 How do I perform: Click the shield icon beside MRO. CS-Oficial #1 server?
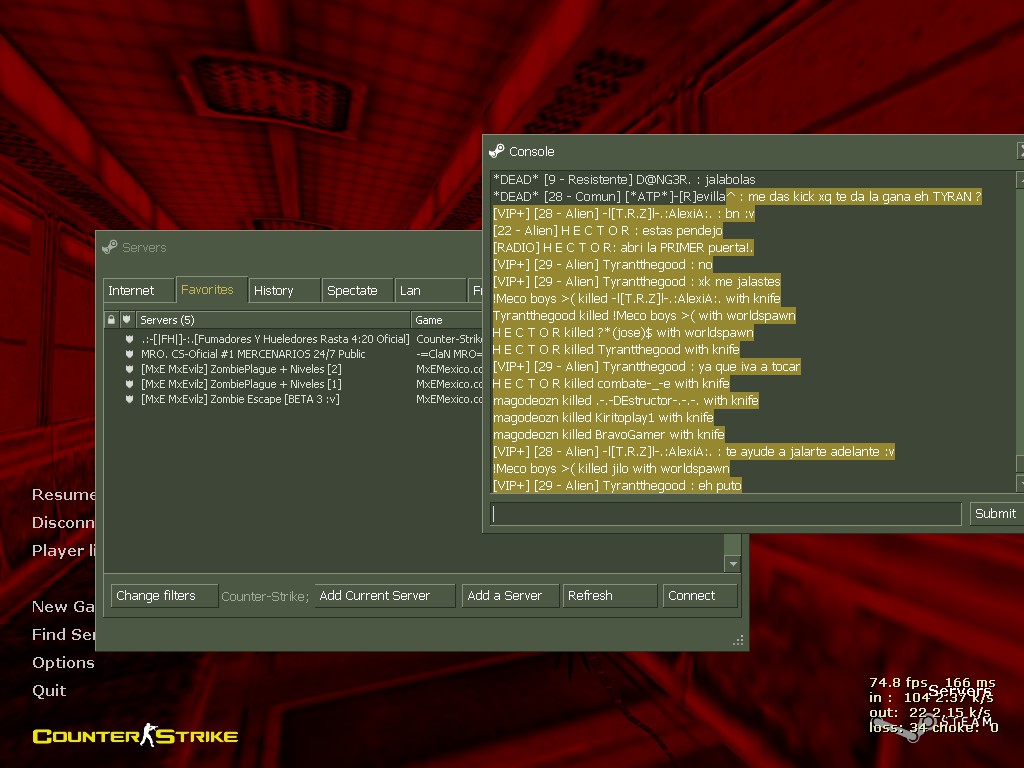click(129, 354)
